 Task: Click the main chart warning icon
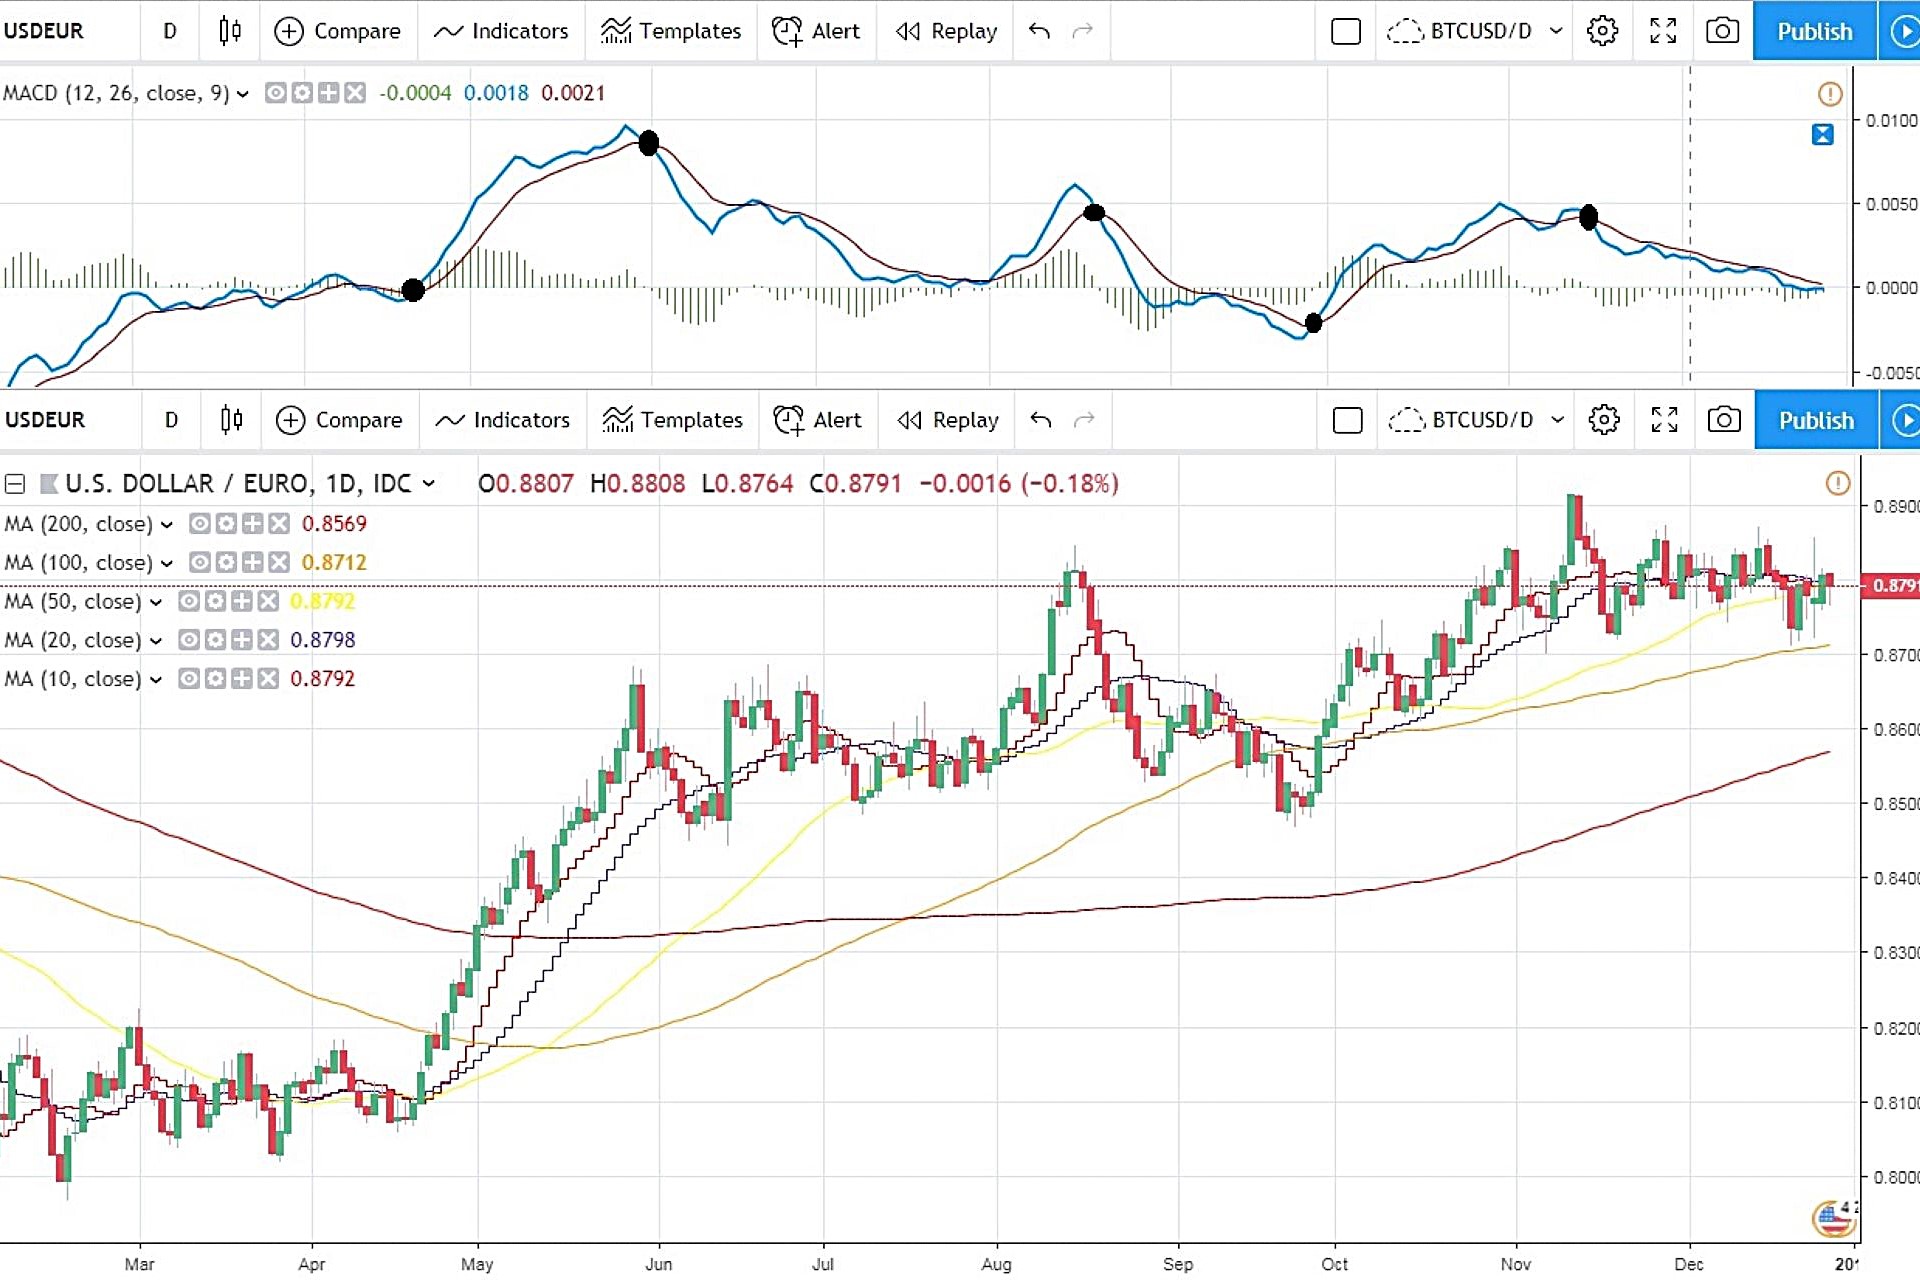[1838, 484]
